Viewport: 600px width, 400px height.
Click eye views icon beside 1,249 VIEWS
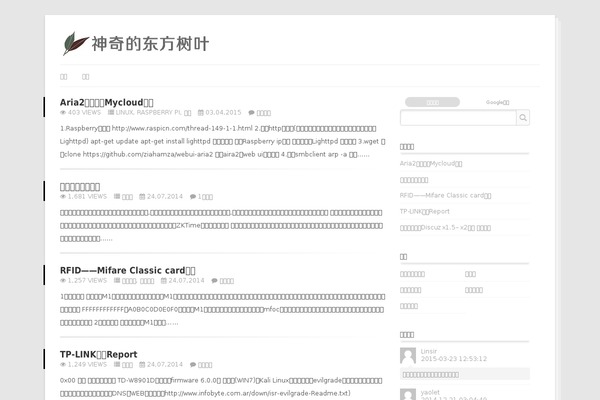[63, 365]
